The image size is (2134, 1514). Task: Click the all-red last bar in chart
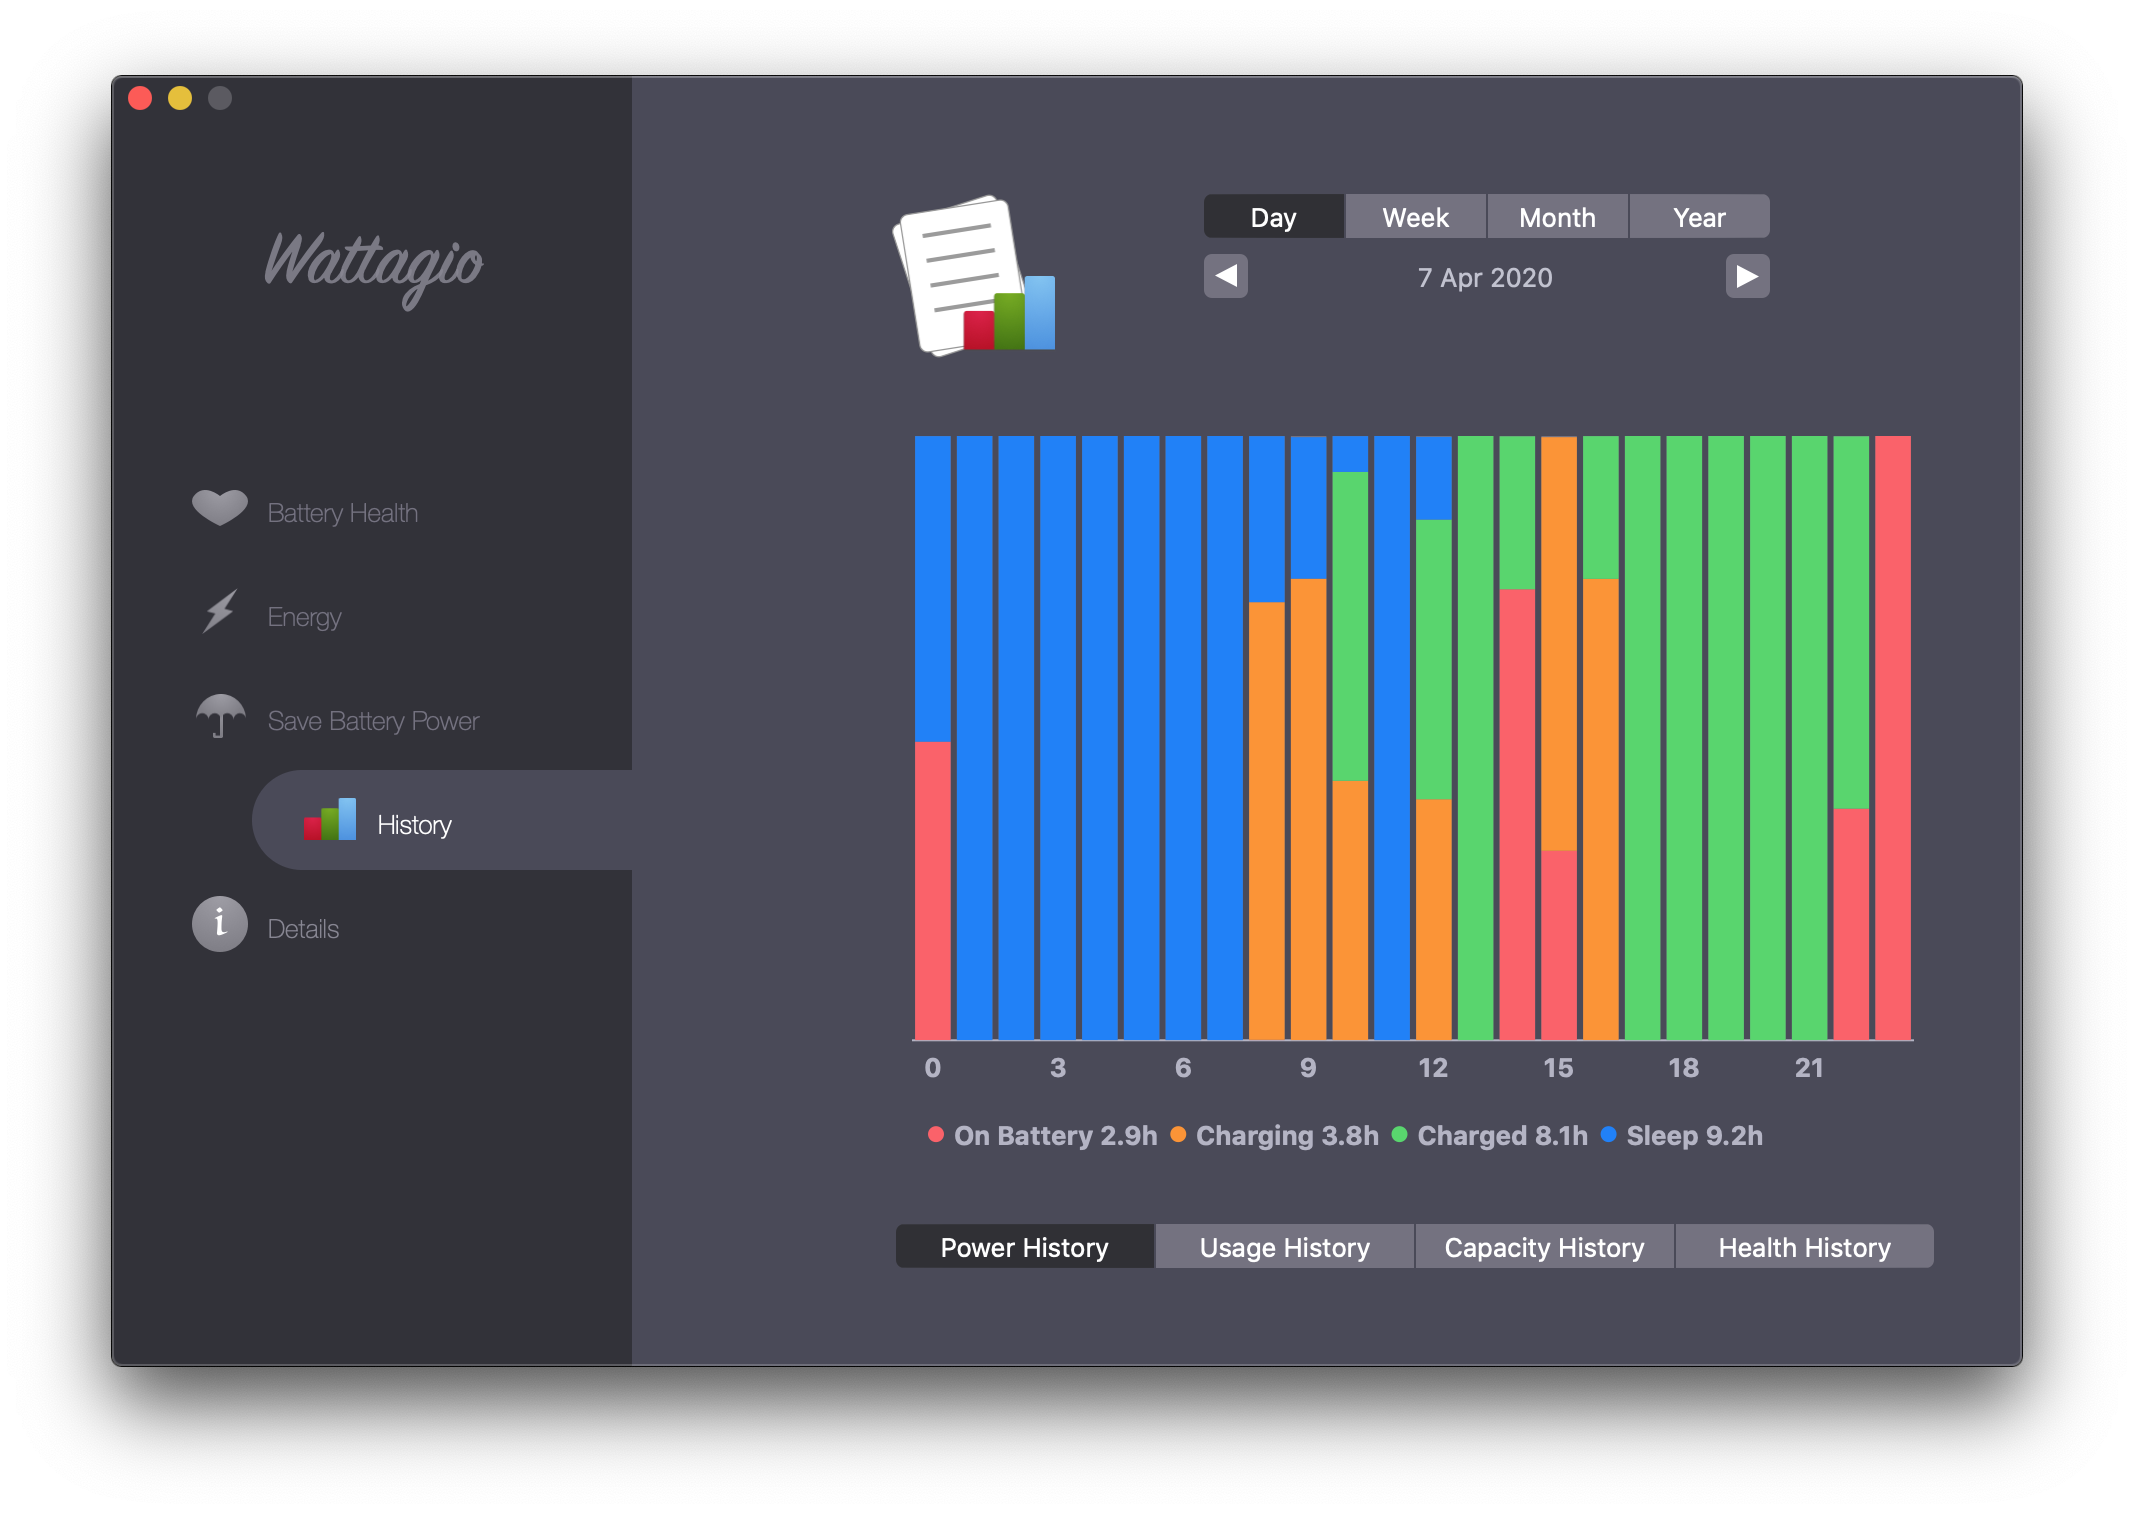pos(1892,737)
